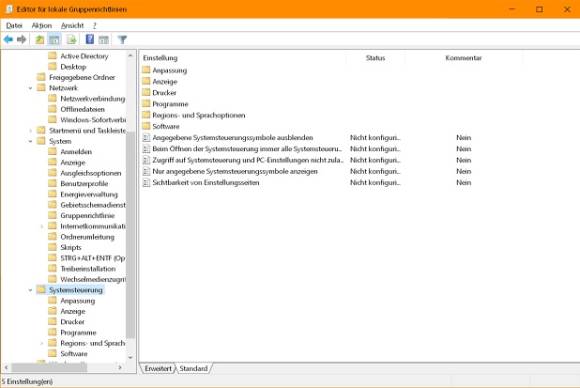Minimize the Gruppenrichtlinien editor window
This screenshot has width=580, height=388.
coord(512,9)
